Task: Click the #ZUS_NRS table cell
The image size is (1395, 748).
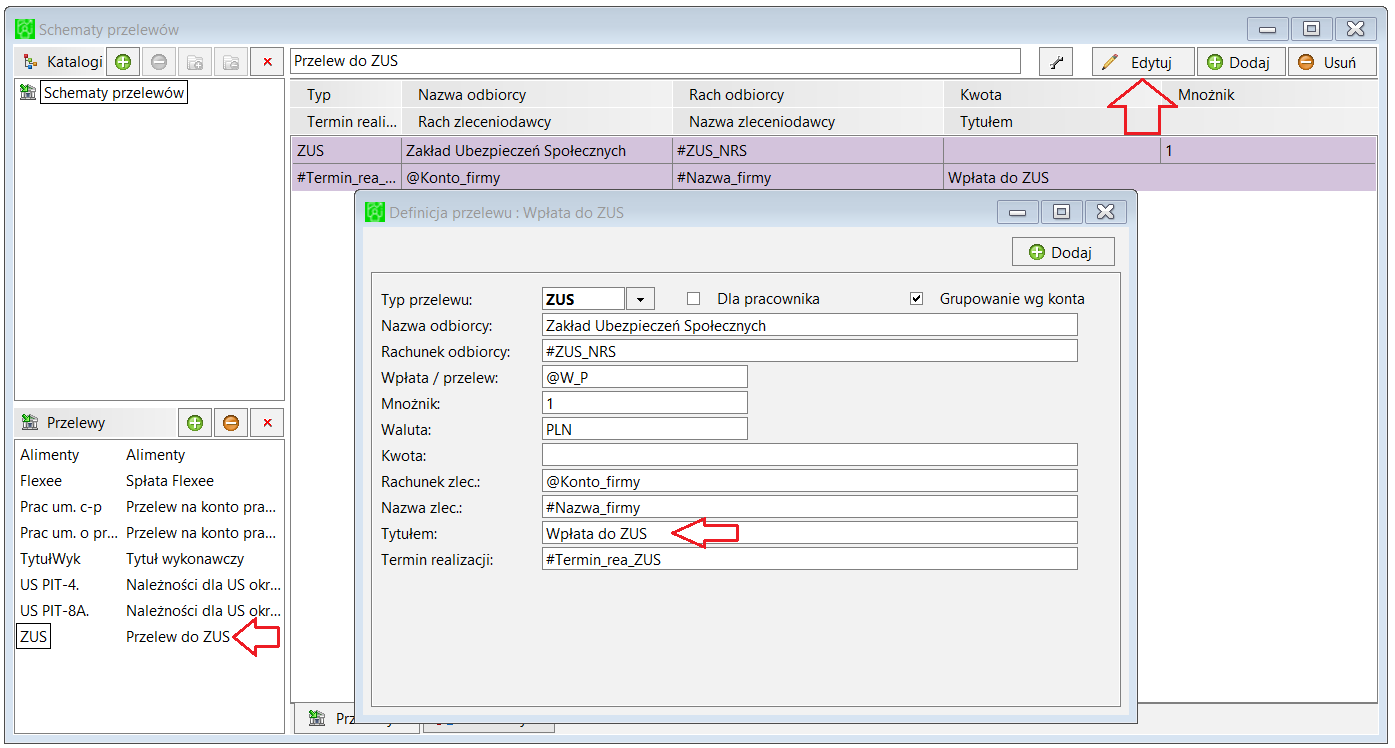Action: (x=808, y=151)
